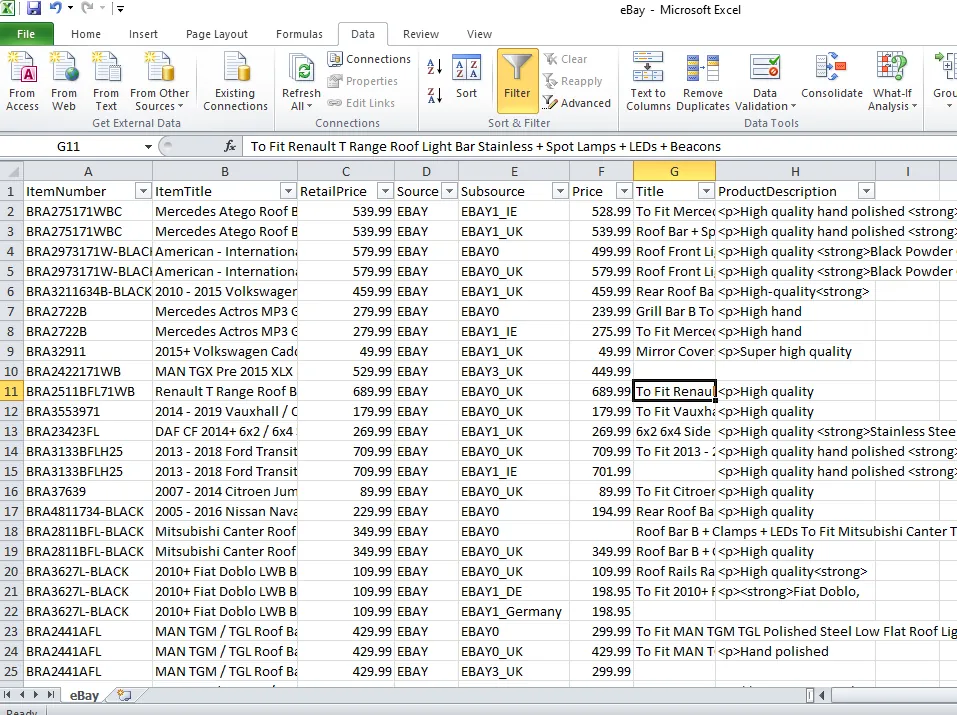Click the From Access icon
Viewport: 957px width, 715px height.
point(22,82)
